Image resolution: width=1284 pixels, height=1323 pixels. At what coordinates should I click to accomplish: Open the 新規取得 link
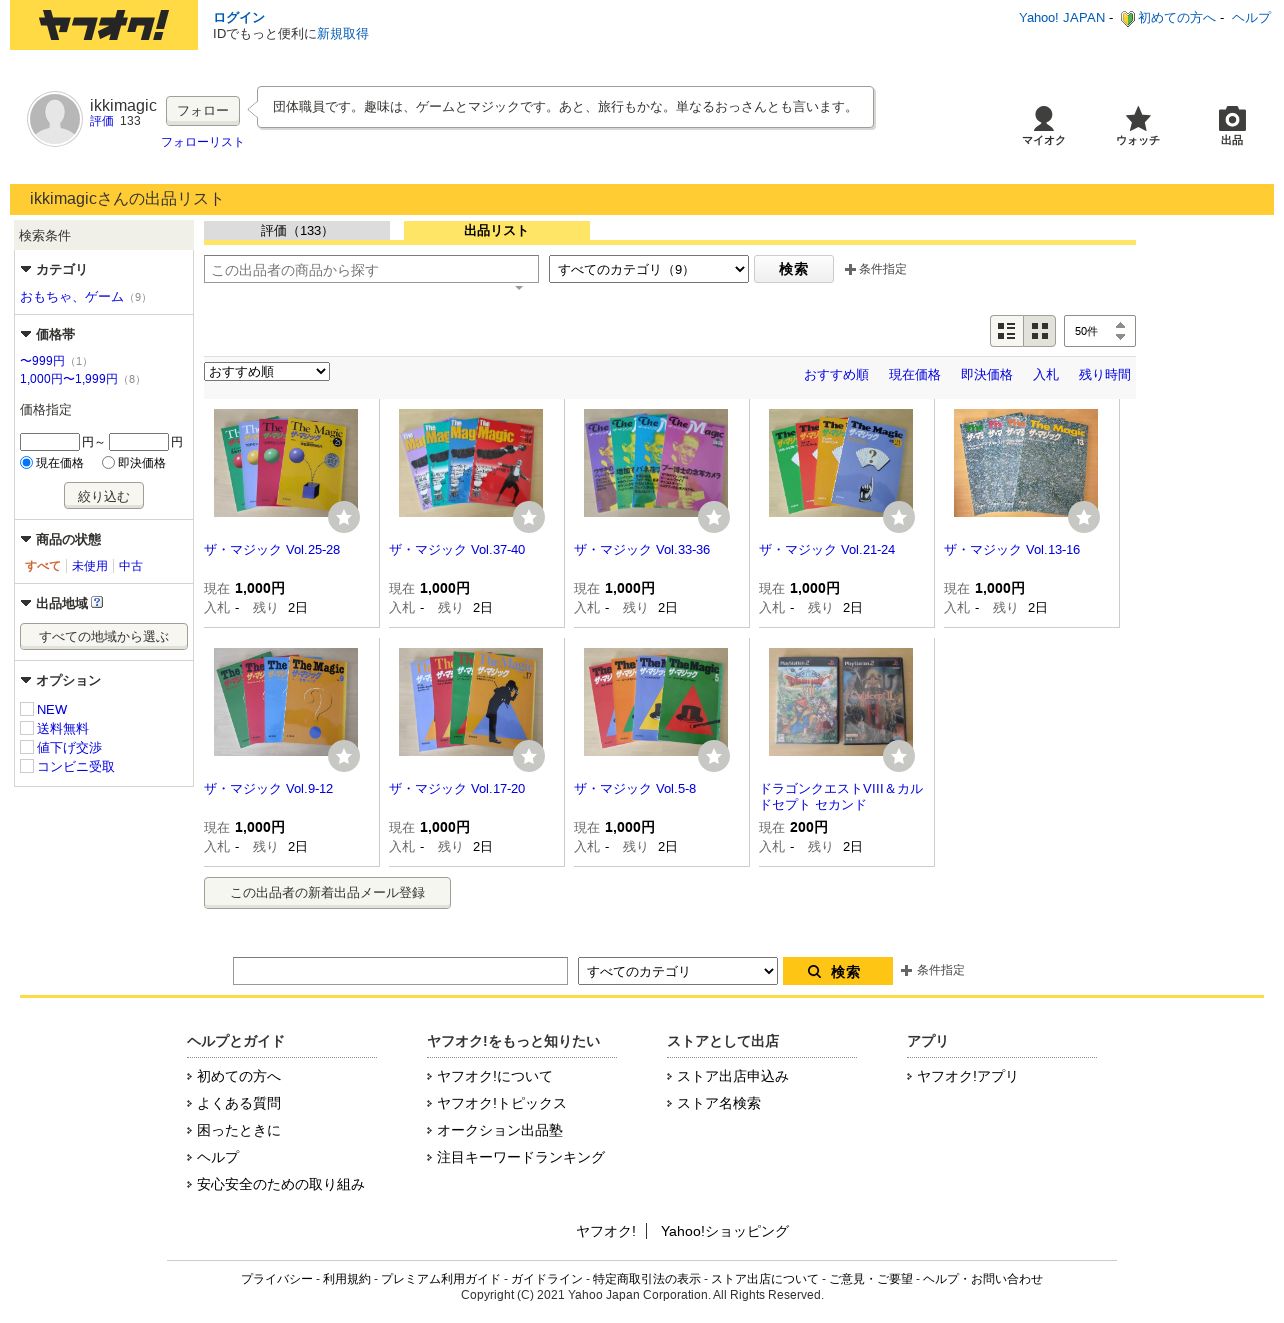[343, 34]
